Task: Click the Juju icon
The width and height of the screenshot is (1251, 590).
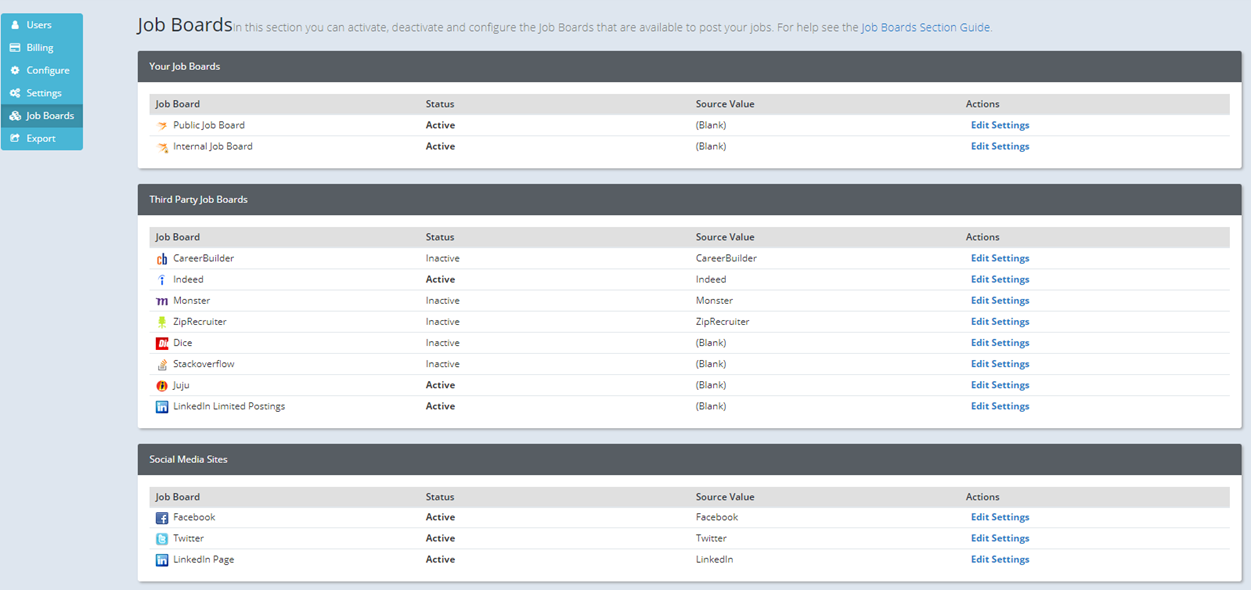Action: tap(162, 384)
